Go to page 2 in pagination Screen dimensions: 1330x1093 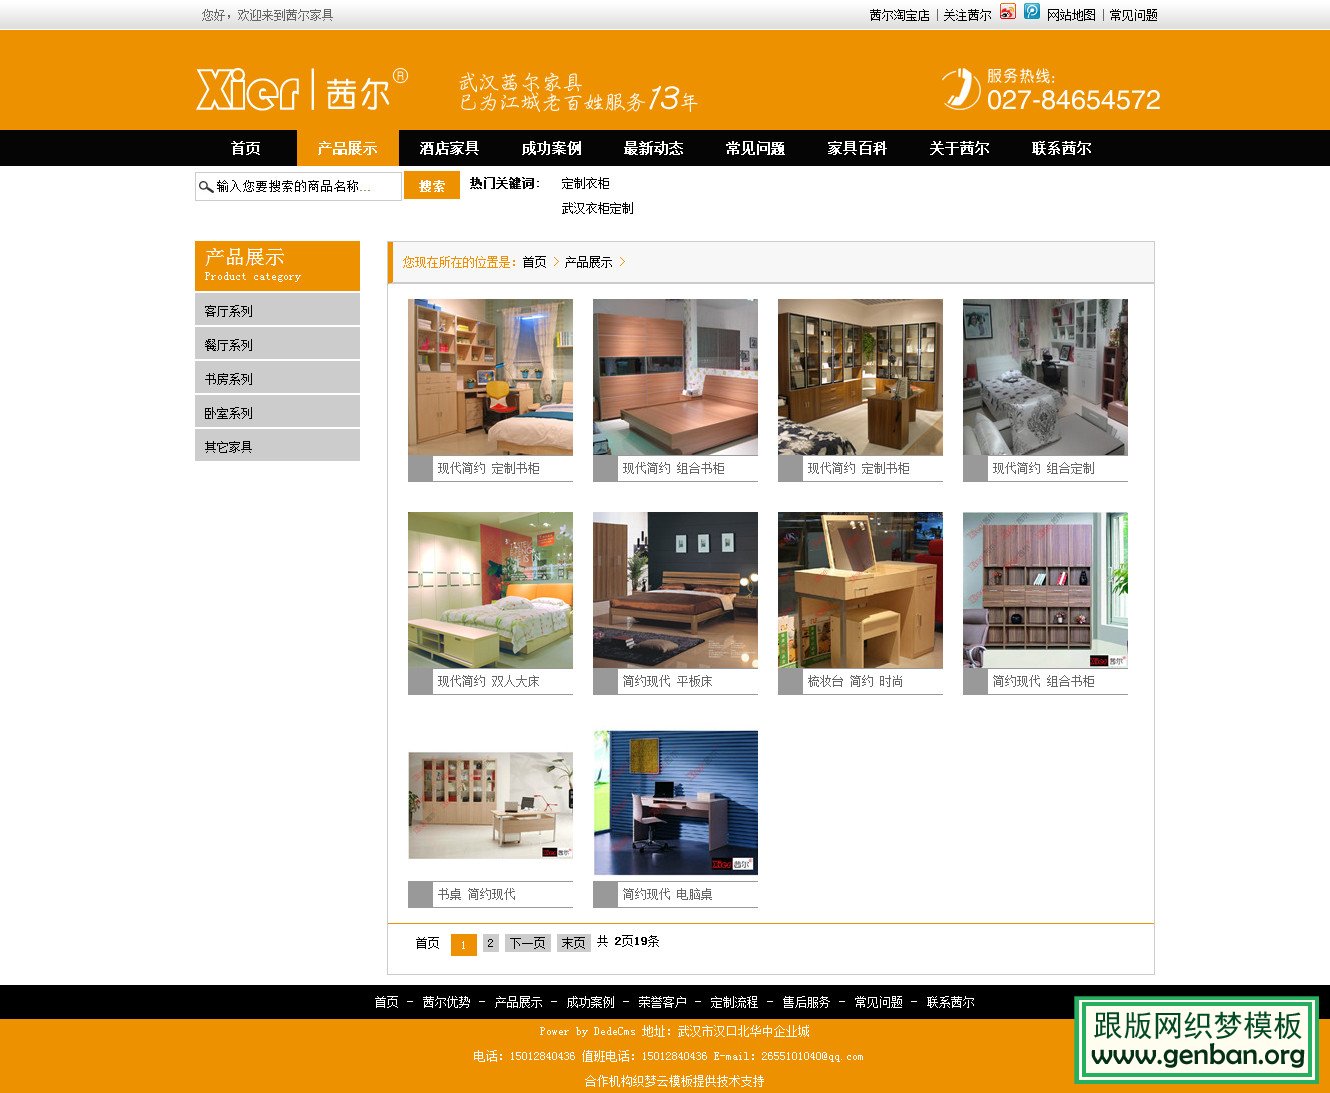coord(490,943)
